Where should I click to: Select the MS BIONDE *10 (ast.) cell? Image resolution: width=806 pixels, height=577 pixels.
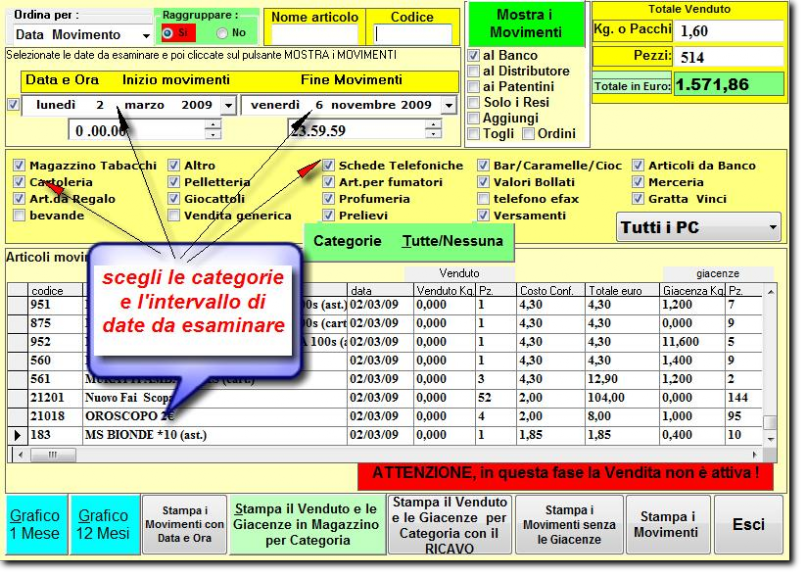click(214, 435)
